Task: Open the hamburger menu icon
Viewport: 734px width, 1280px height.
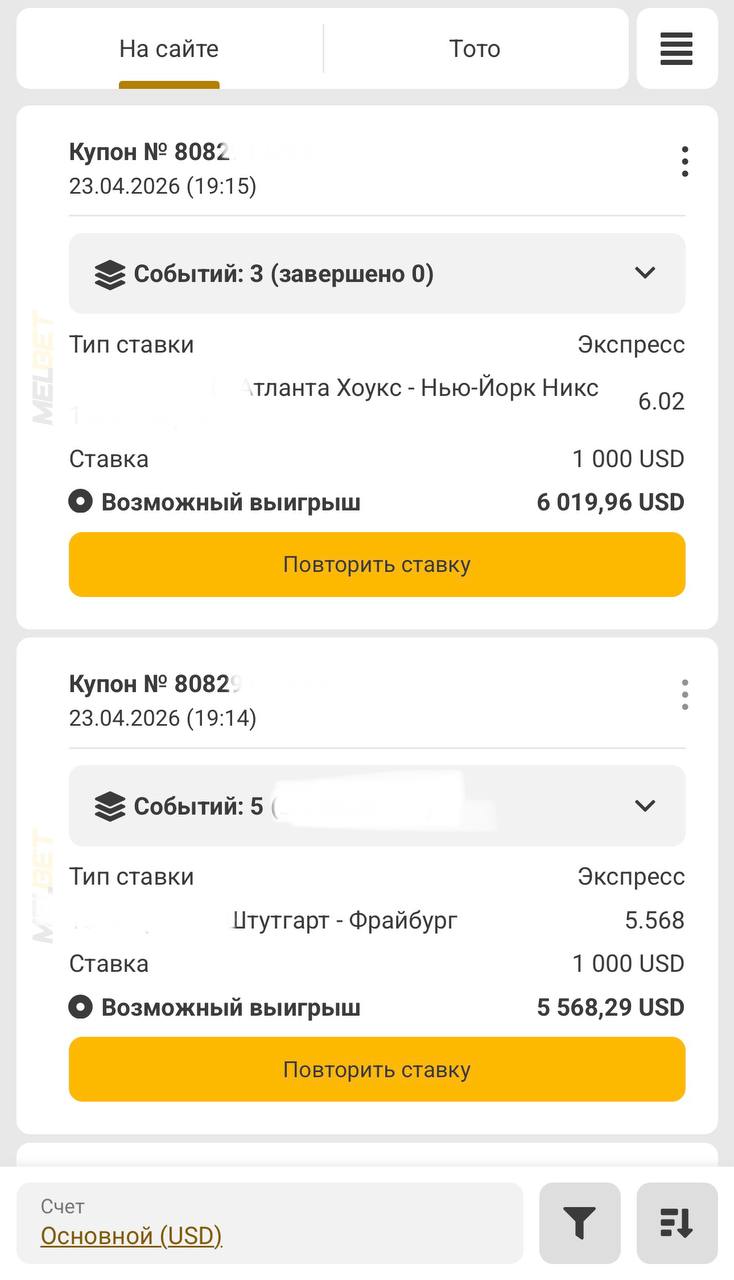Action: [x=676, y=49]
